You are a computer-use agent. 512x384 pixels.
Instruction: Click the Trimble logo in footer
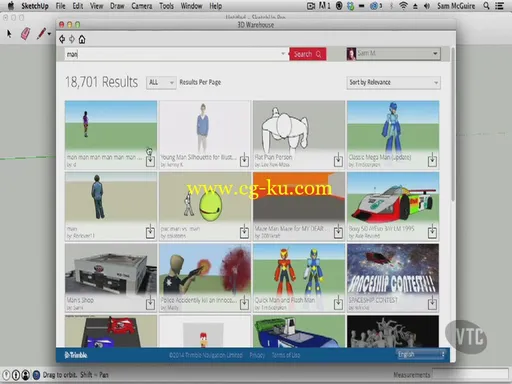pyautogui.click(x=76, y=355)
